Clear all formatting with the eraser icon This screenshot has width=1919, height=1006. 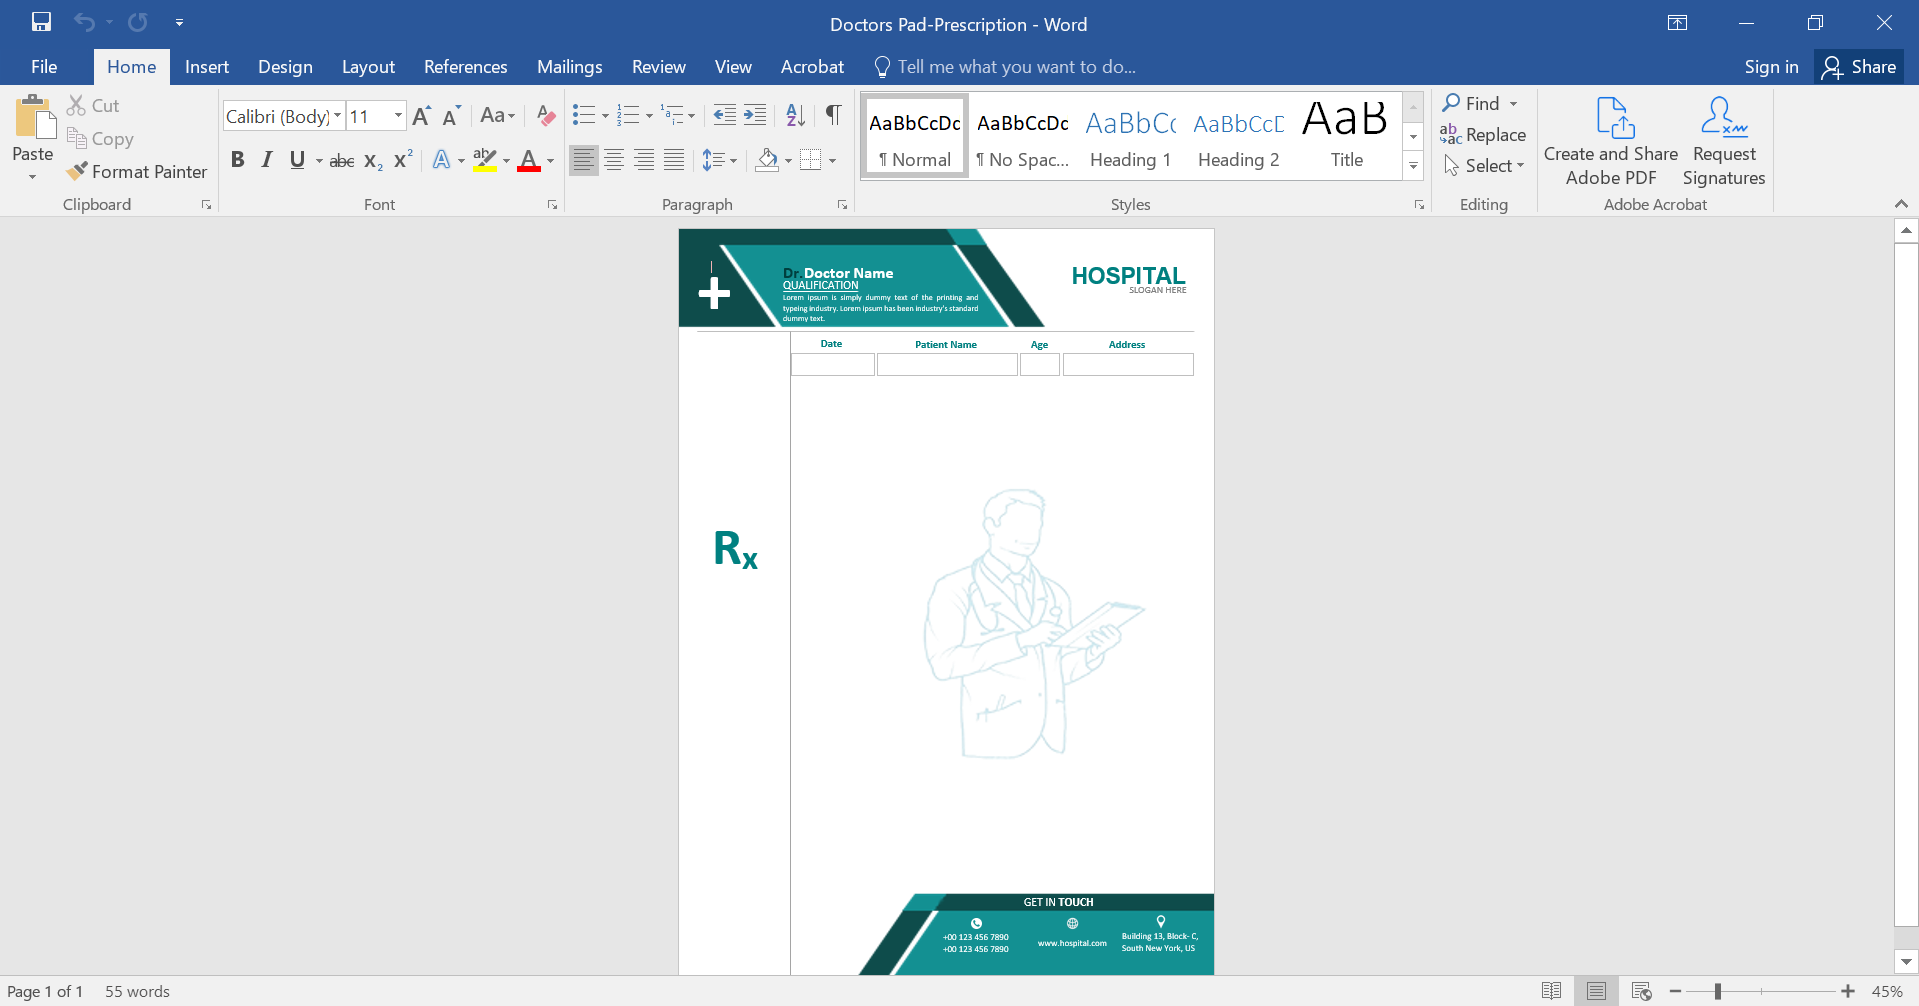(544, 115)
